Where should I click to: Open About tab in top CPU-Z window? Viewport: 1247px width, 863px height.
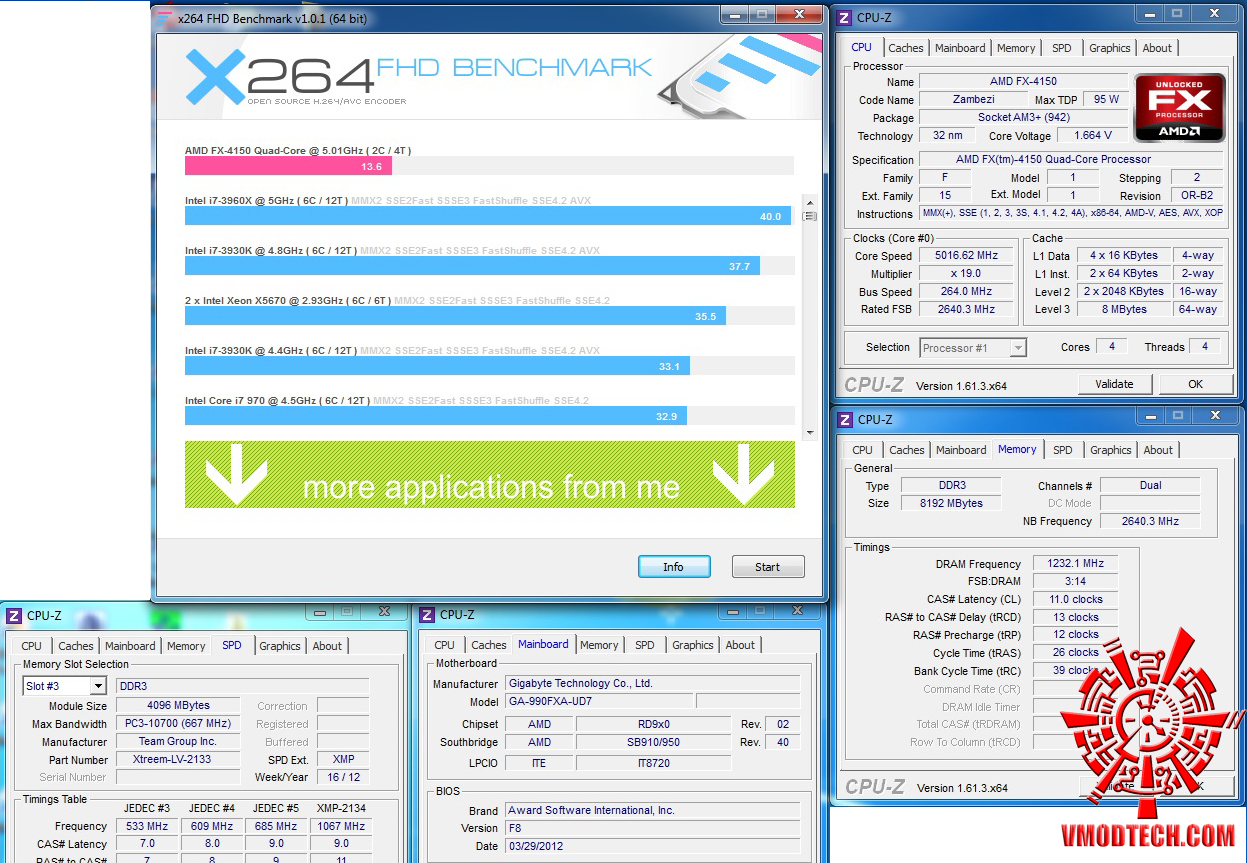[x=1157, y=48]
